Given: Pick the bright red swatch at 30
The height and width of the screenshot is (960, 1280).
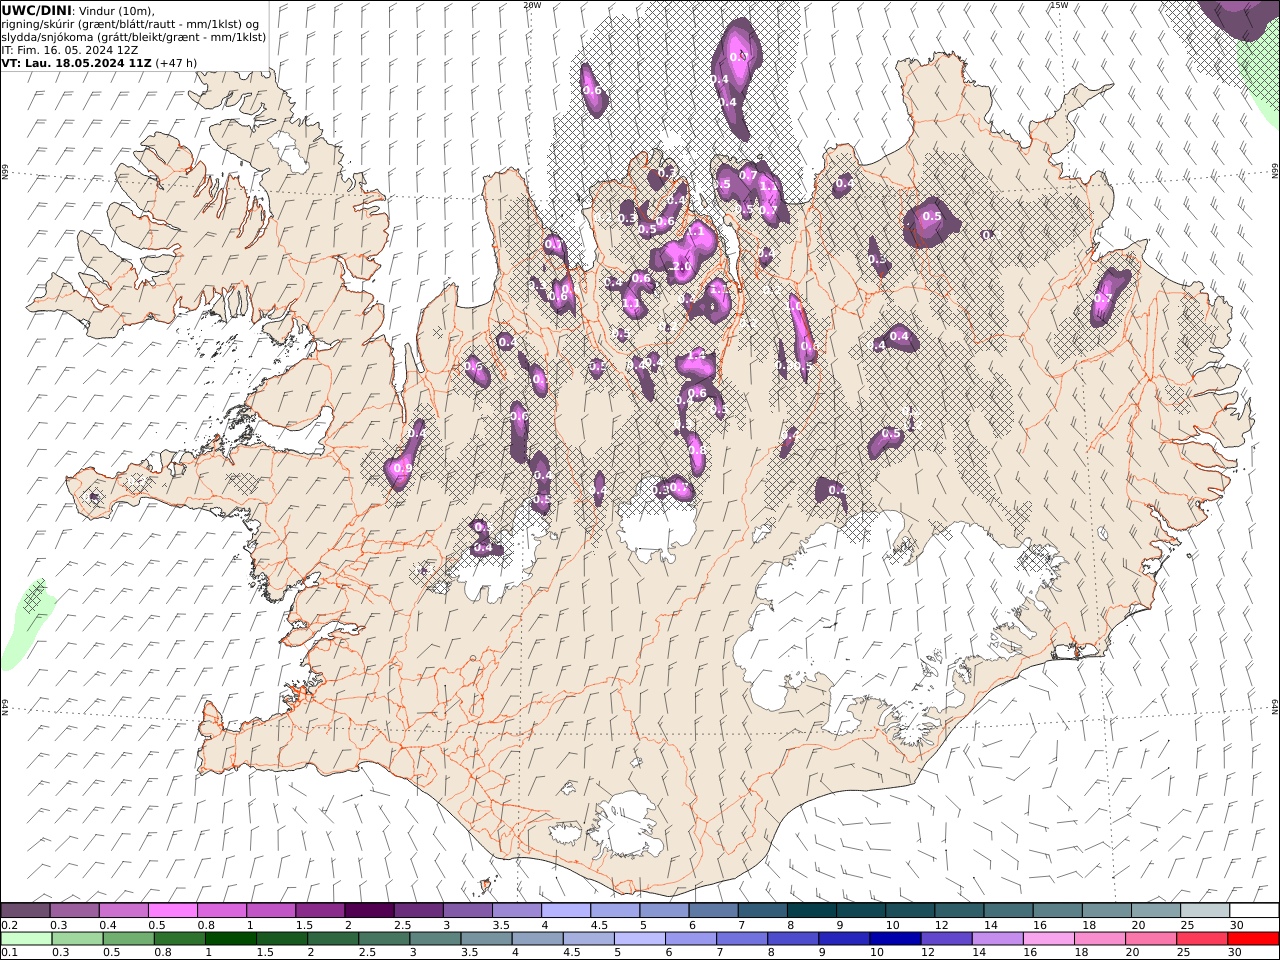Looking at the screenshot, I should [1253, 939].
